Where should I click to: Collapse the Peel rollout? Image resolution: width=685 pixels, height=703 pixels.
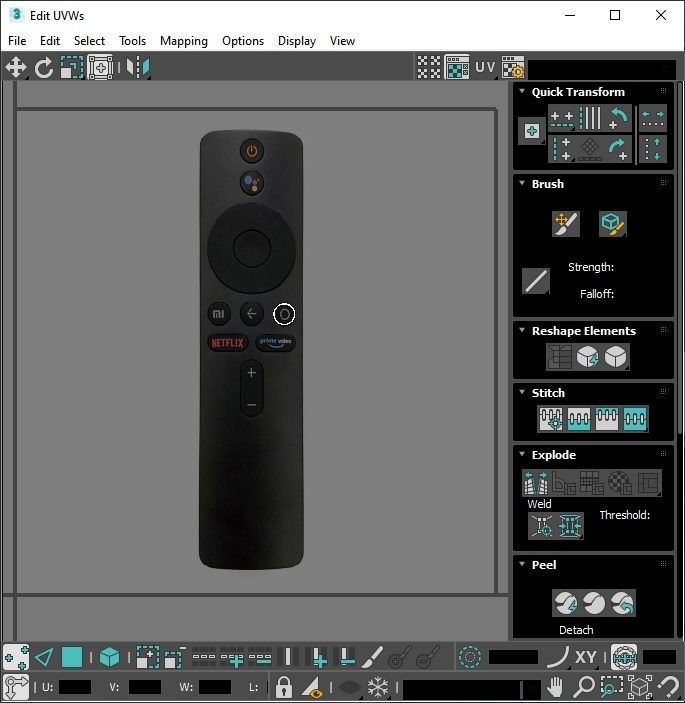(522, 564)
